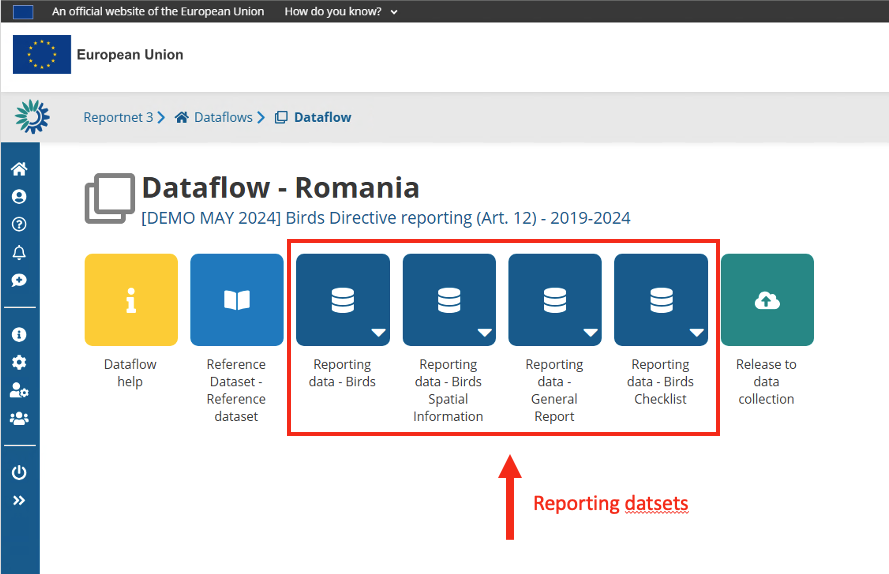The image size is (889, 574).
Task: Expand the 'How do you know?' dropdown
Action: (341, 11)
